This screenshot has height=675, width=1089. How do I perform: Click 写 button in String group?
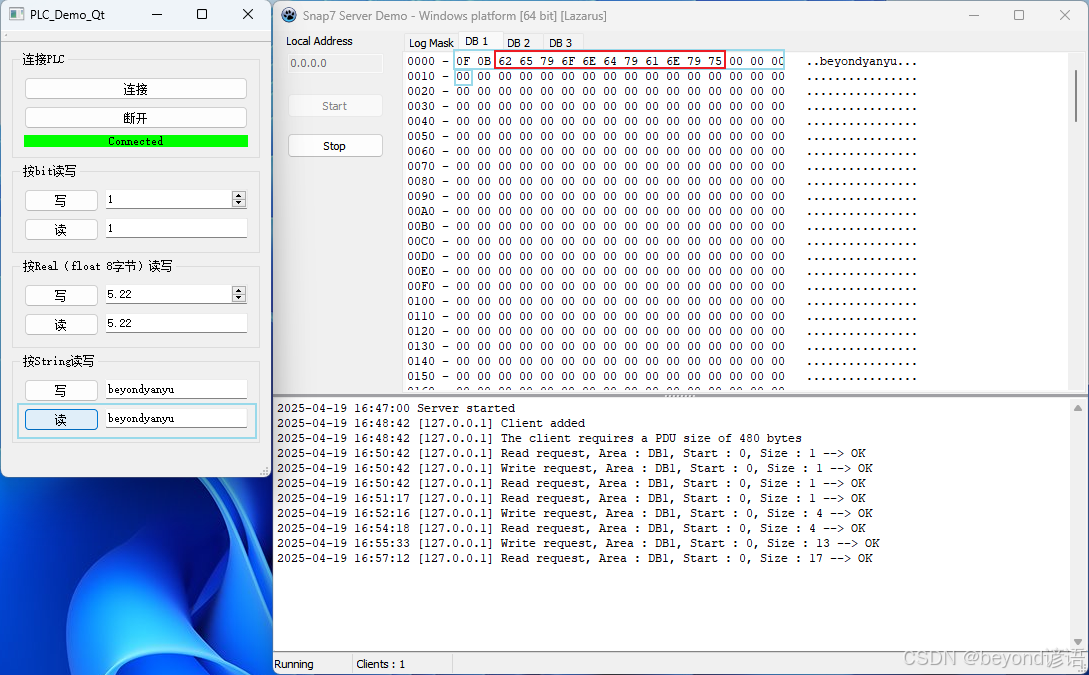click(x=61, y=390)
